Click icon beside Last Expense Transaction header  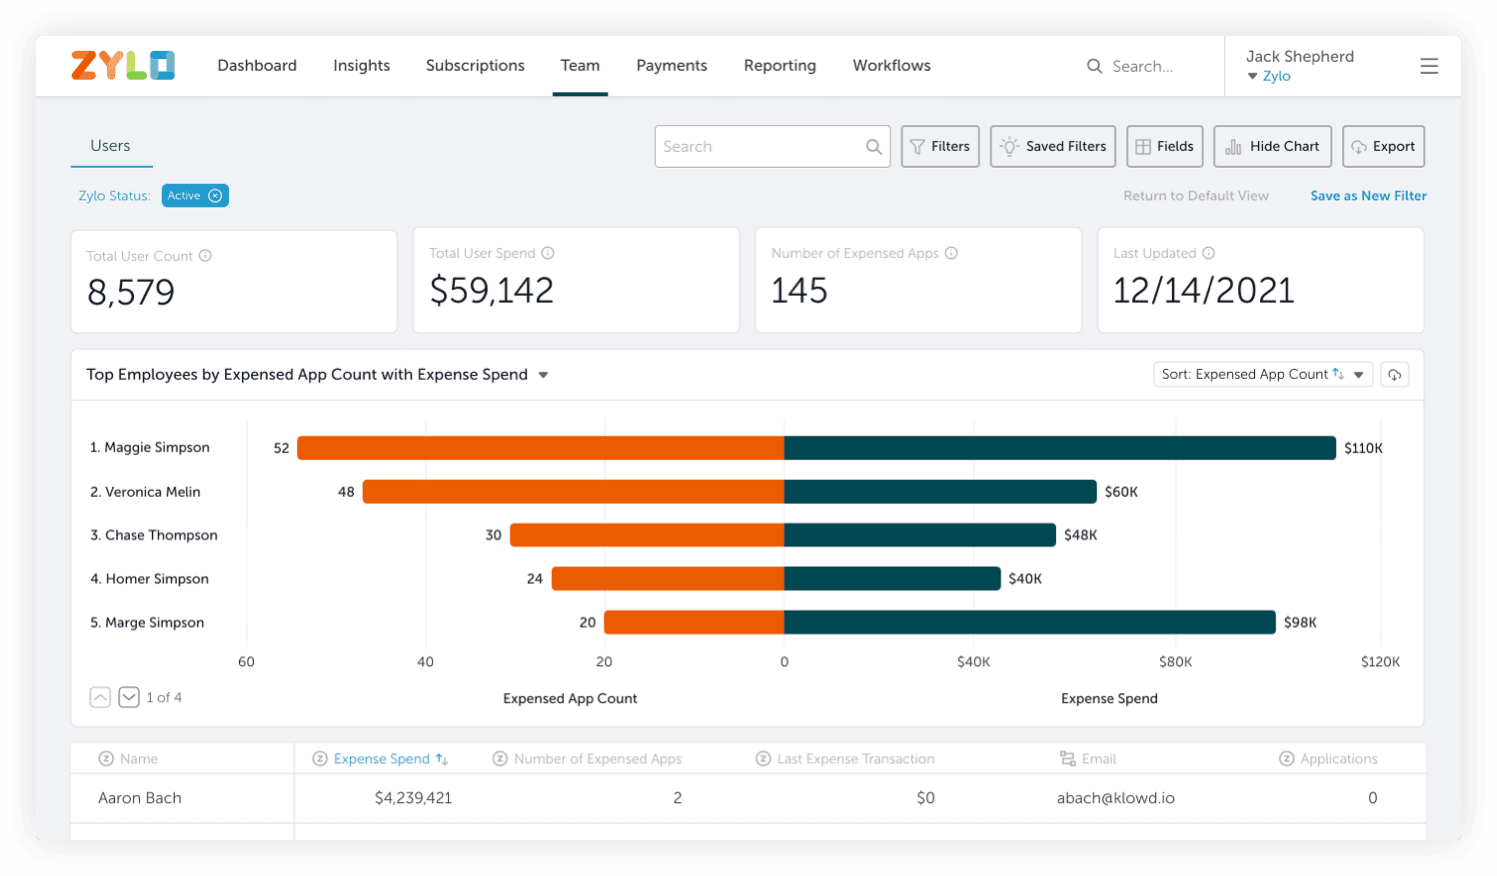click(763, 759)
